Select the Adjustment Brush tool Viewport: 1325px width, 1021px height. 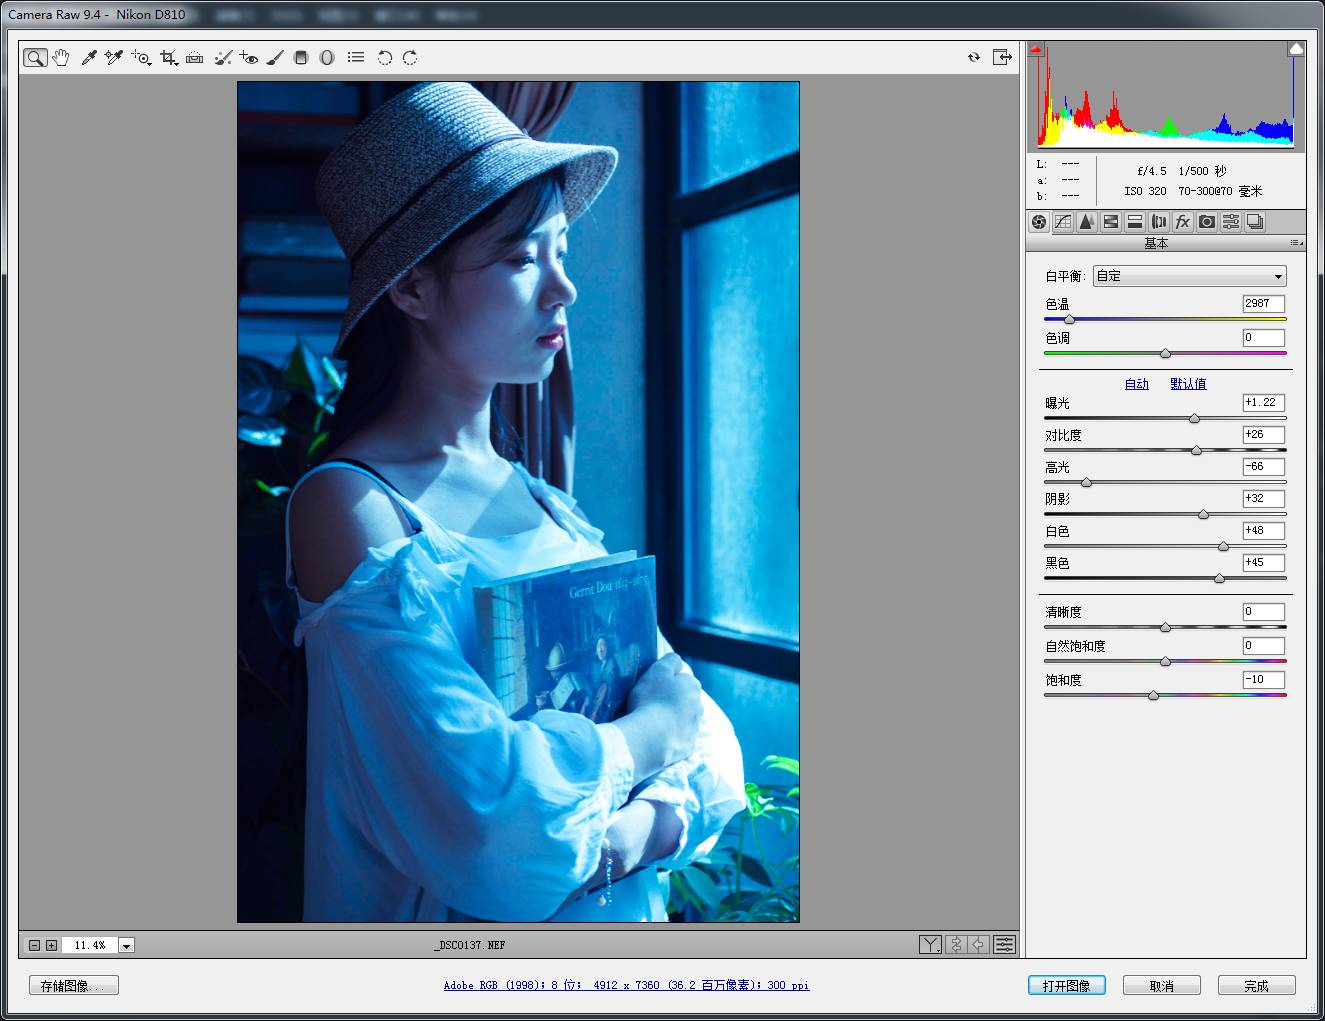(275, 58)
